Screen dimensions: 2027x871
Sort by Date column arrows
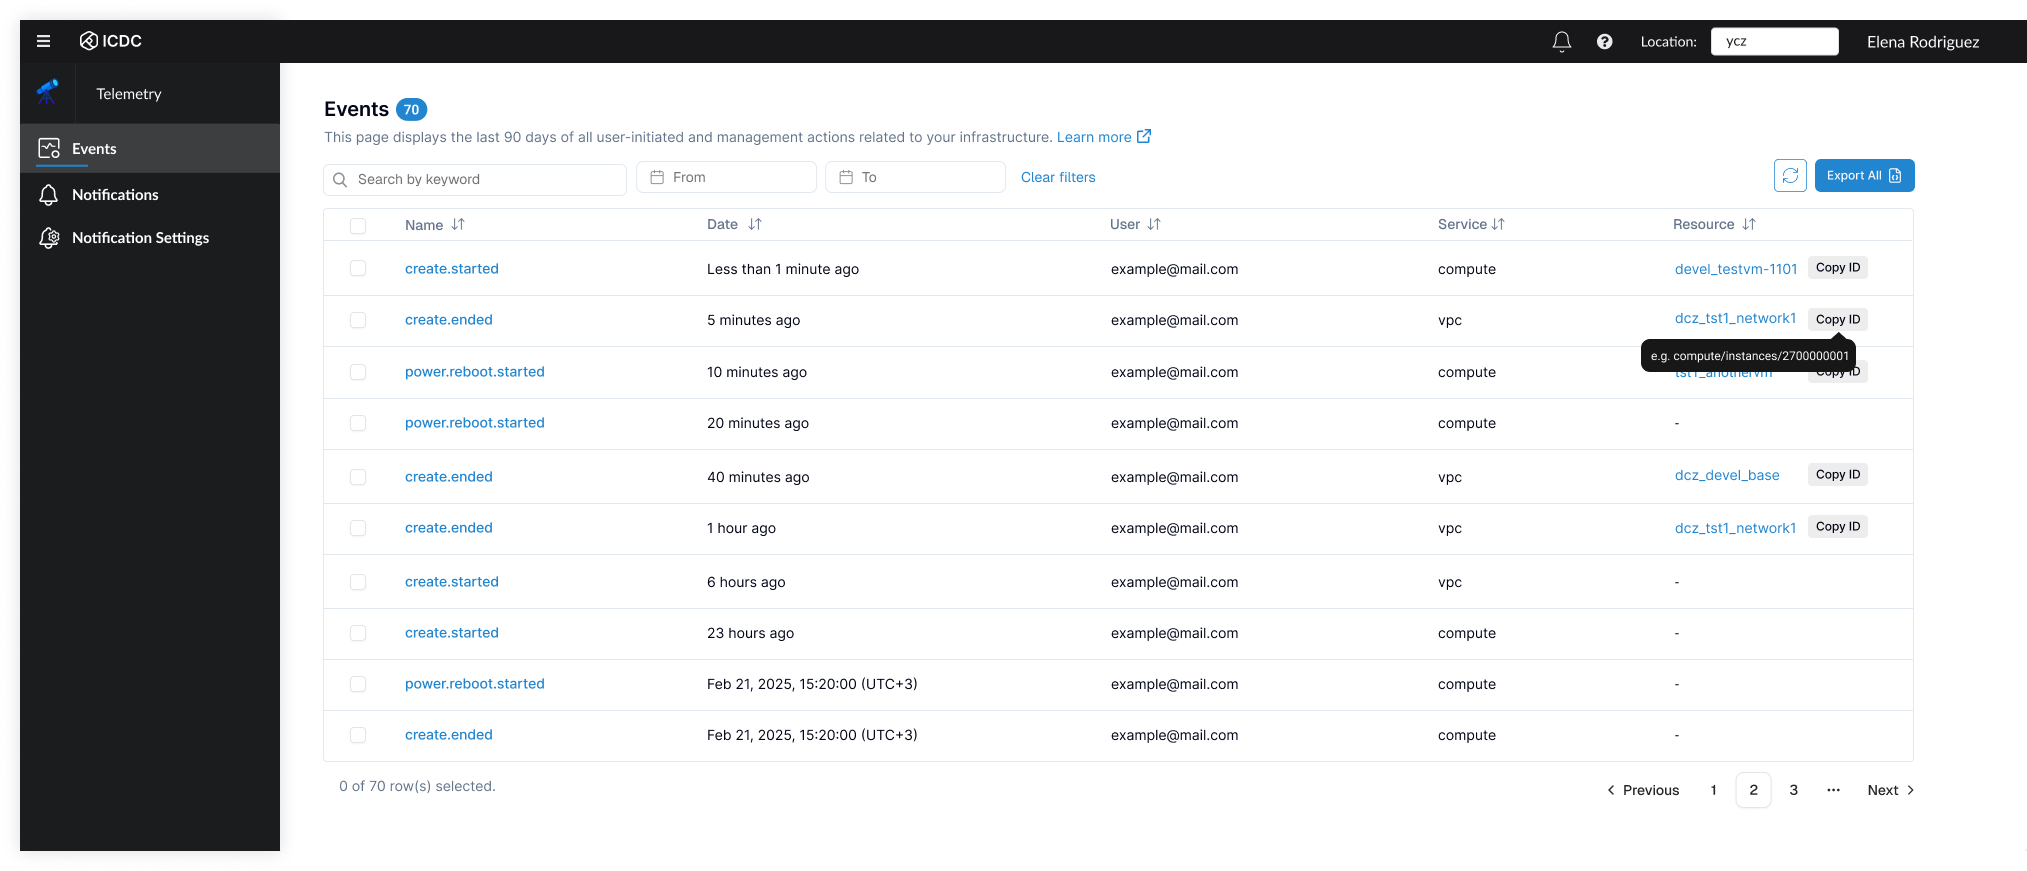(755, 224)
